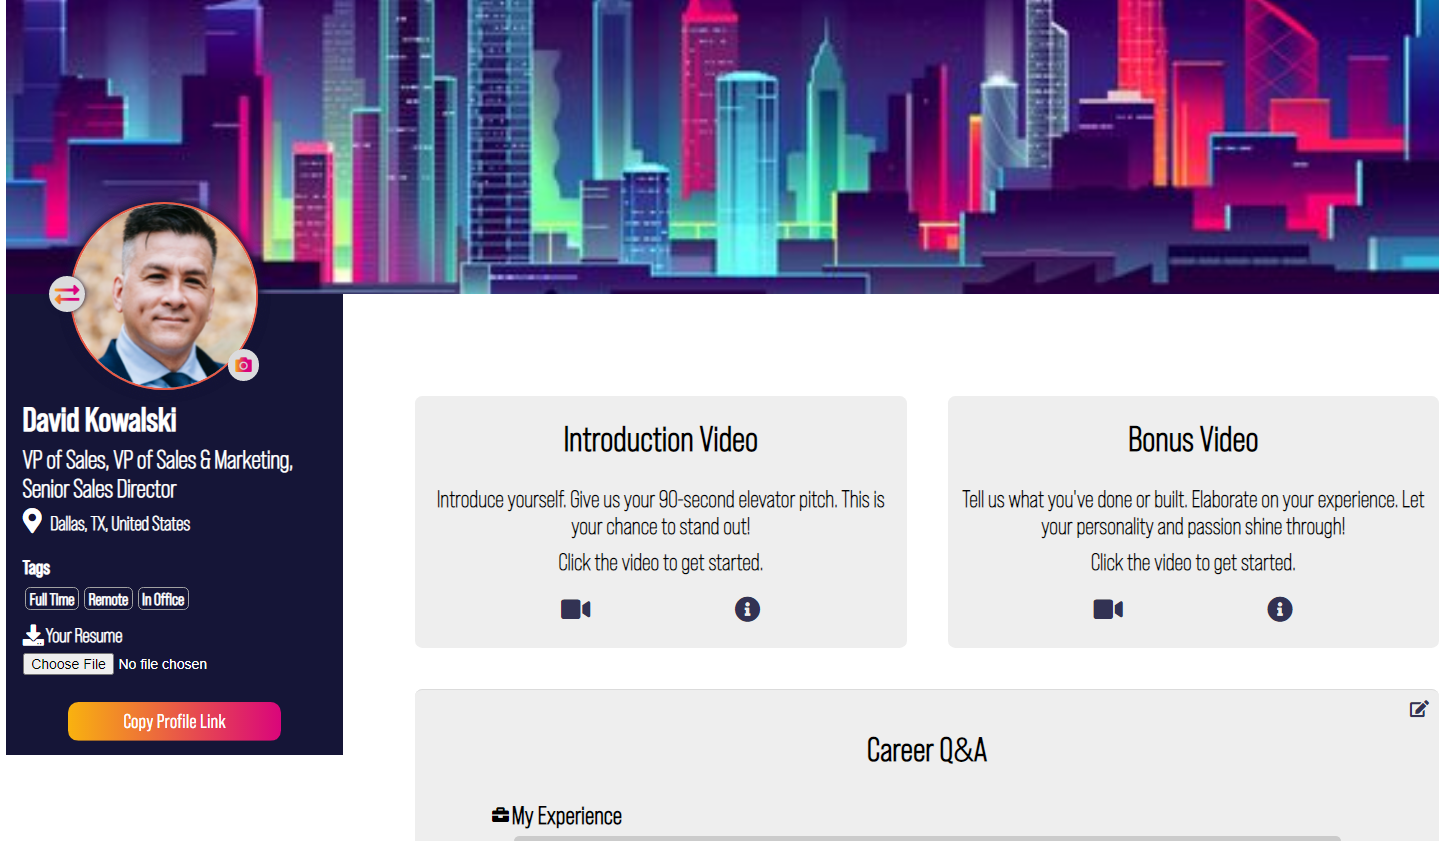The width and height of the screenshot is (1445, 841).
Task: Click the resume download icon
Action: pos(33,636)
